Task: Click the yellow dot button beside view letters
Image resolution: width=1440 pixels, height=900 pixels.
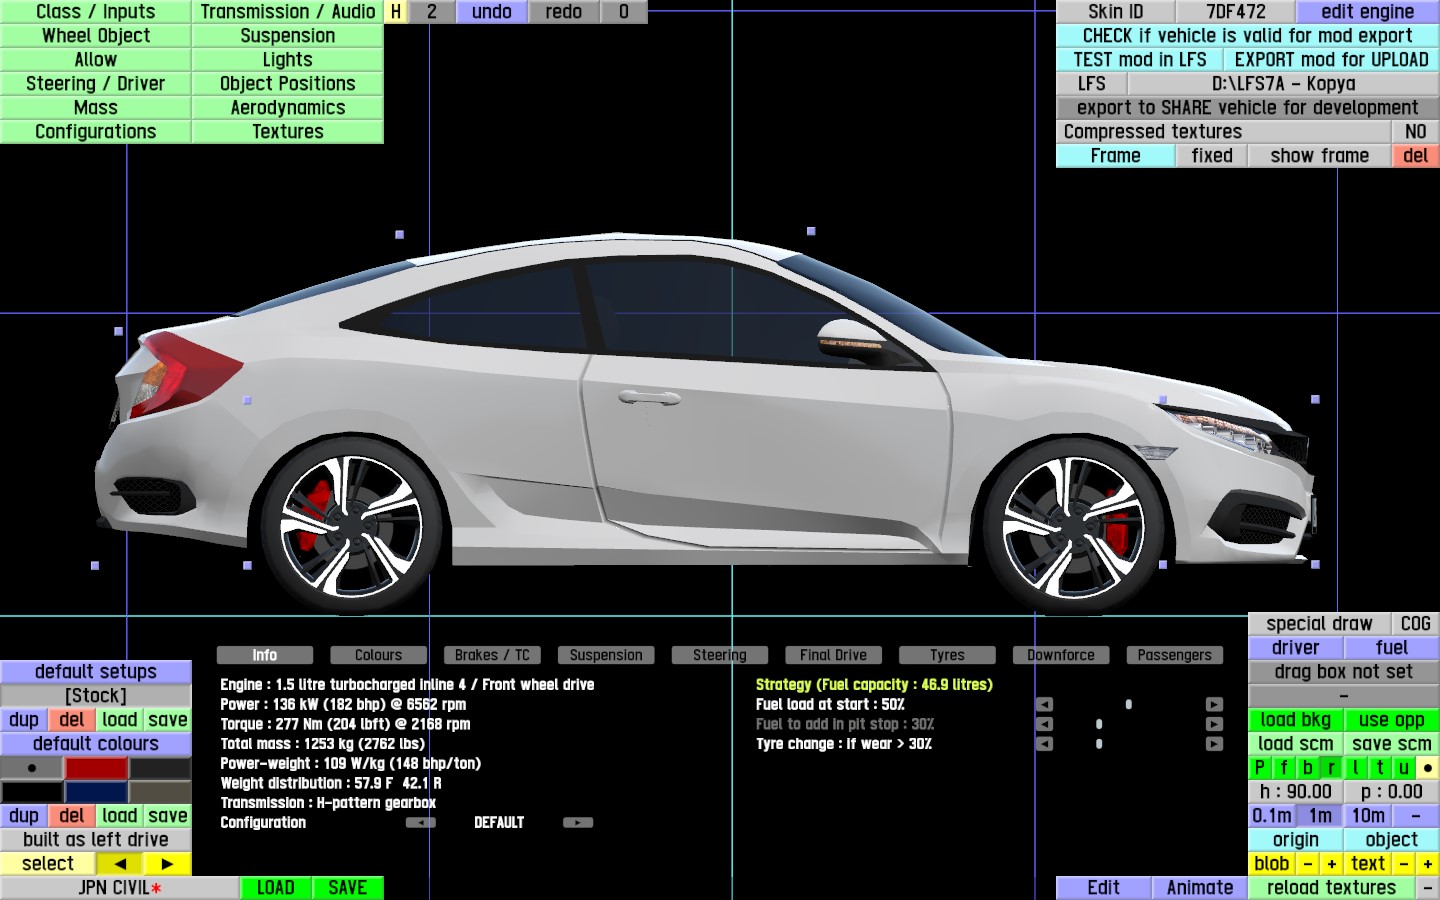Action: click(1428, 768)
